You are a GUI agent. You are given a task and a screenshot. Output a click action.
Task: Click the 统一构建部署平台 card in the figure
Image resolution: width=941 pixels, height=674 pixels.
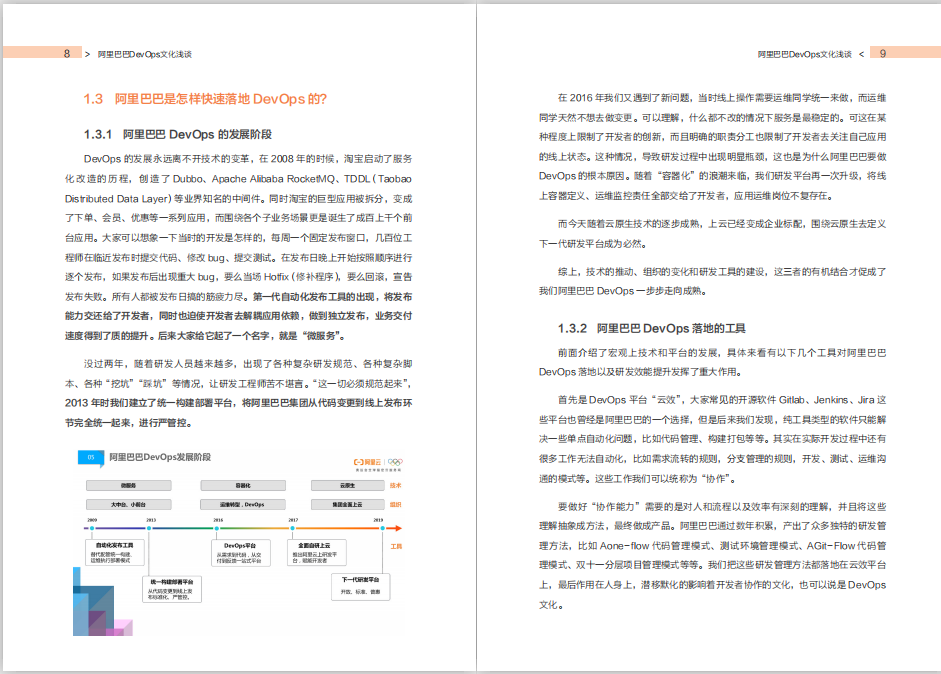tap(172, 589)
